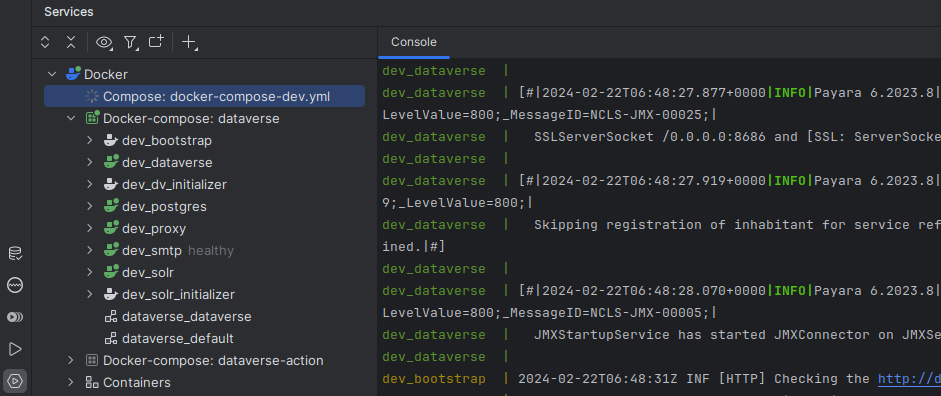Viewport: 941px width, 396px height.
Task: Click the Open in New Tab icon
Action: coord(156,41)
